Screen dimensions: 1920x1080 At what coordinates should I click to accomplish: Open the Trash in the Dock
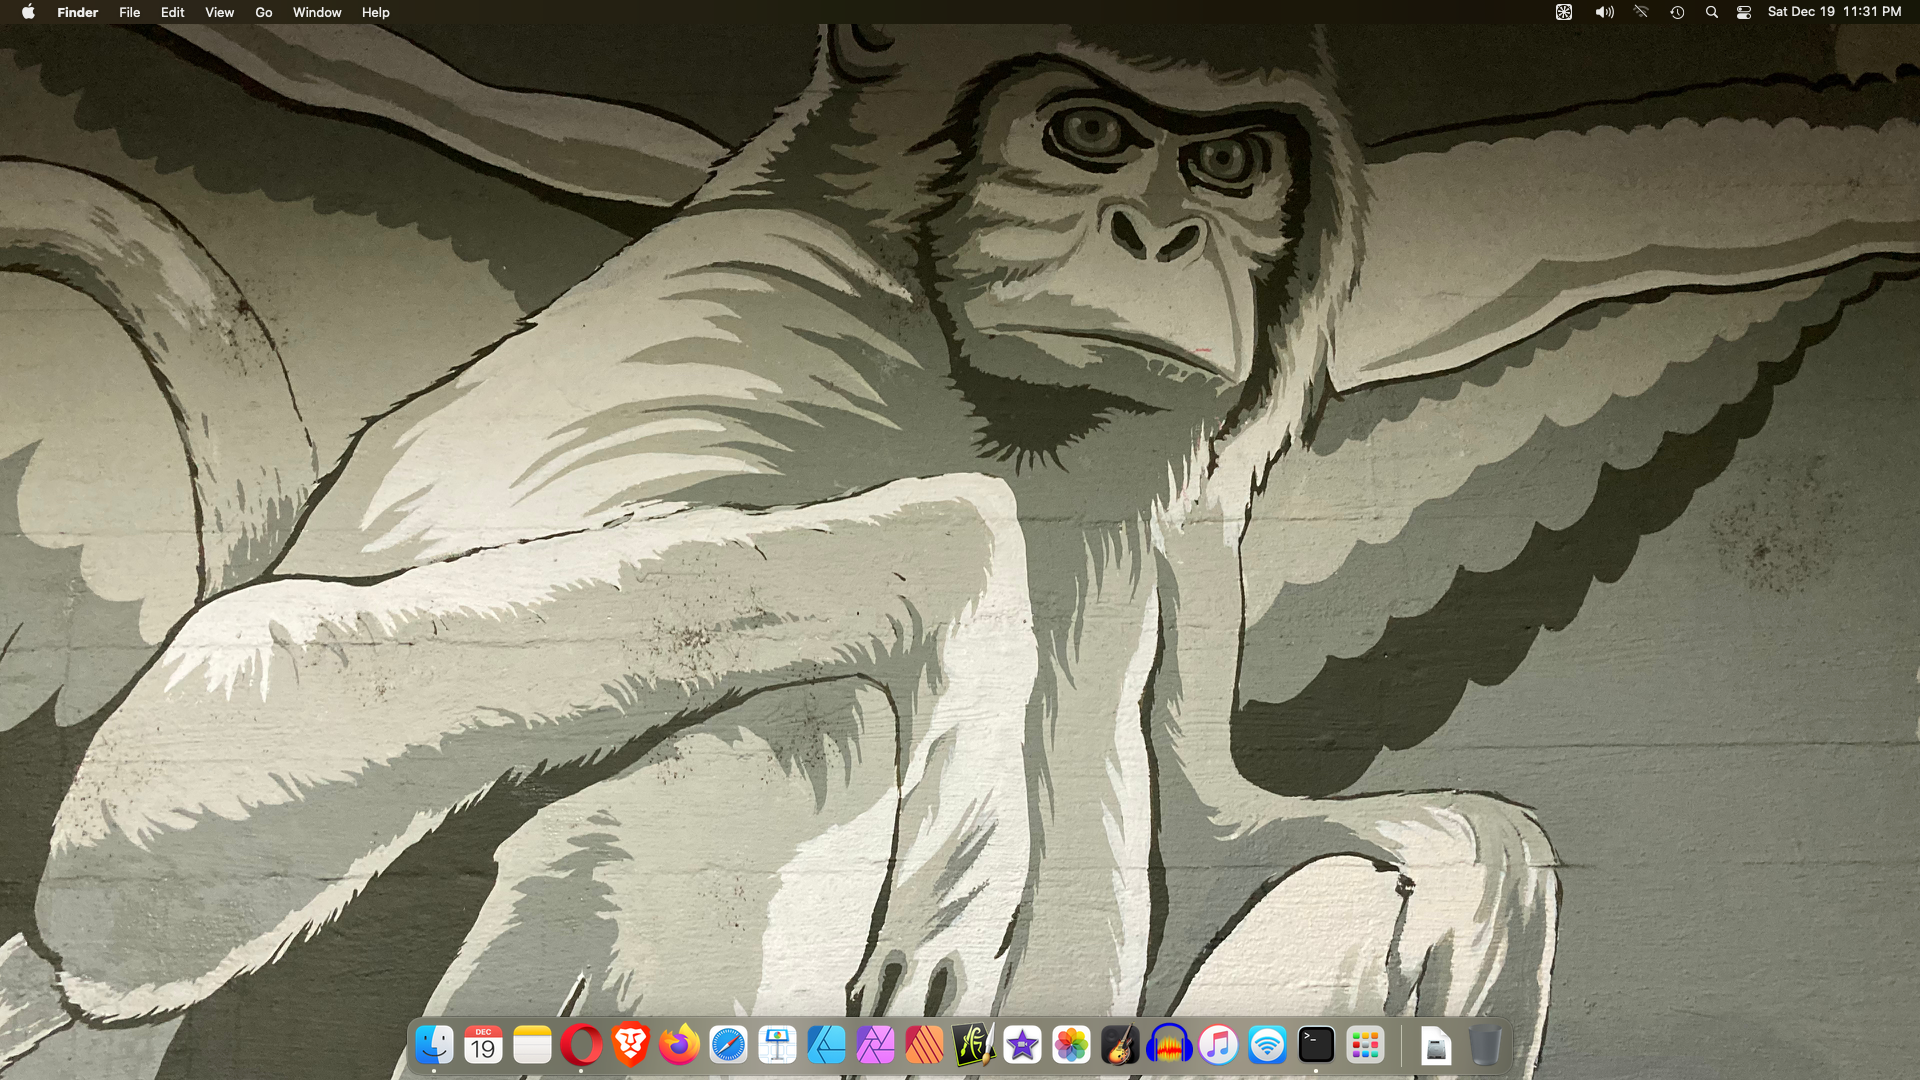1485,1046
